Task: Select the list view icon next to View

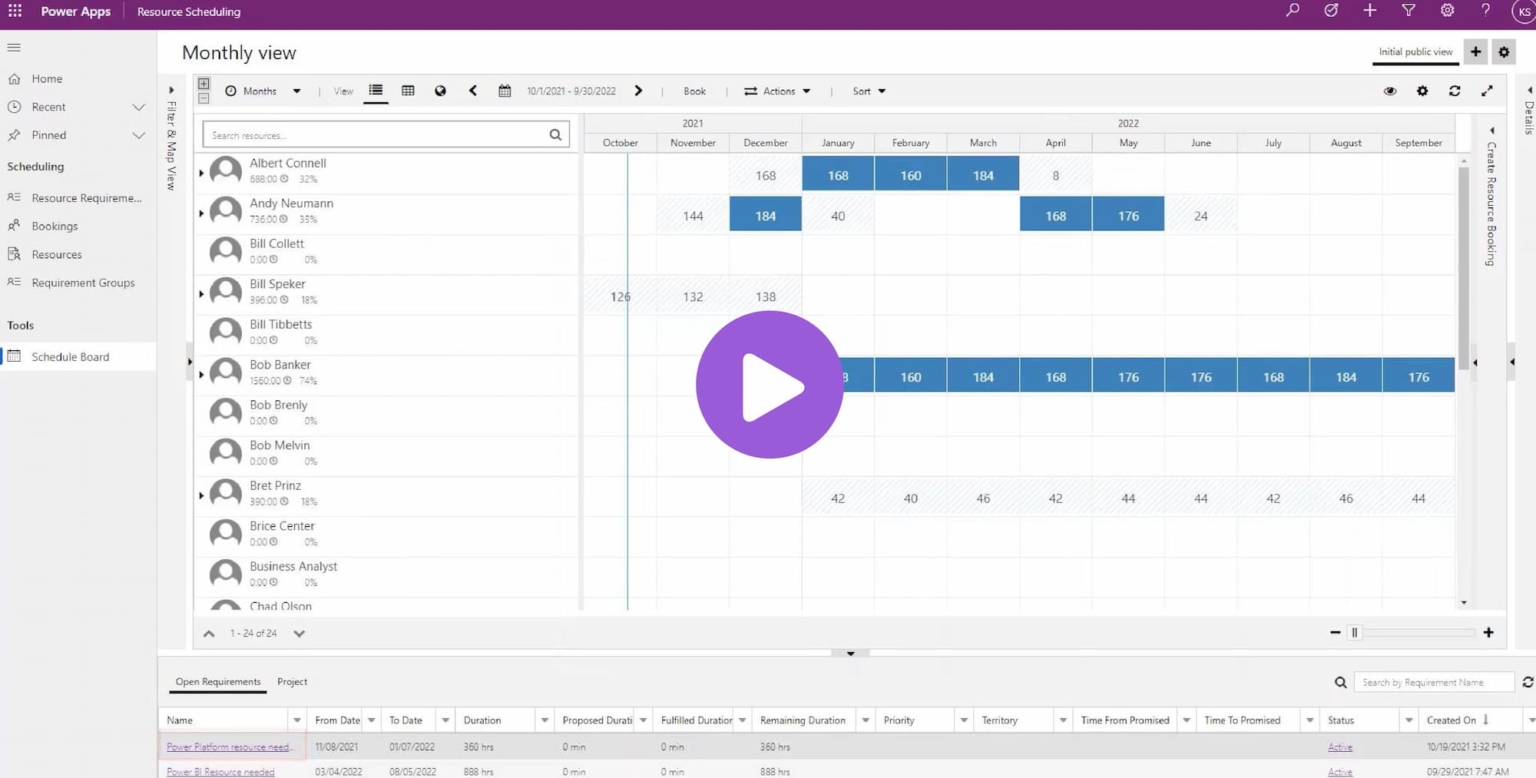Action: tap(375, 91)
